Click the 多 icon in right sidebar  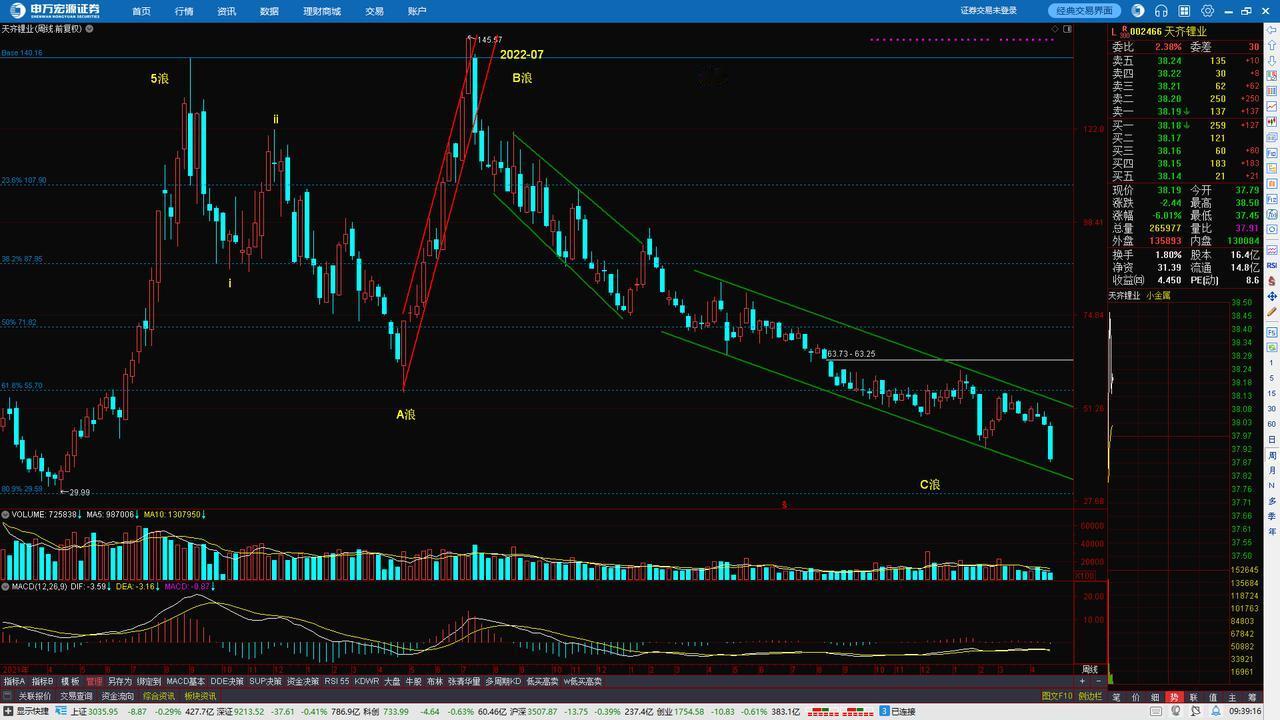[x=1272, y=501]
